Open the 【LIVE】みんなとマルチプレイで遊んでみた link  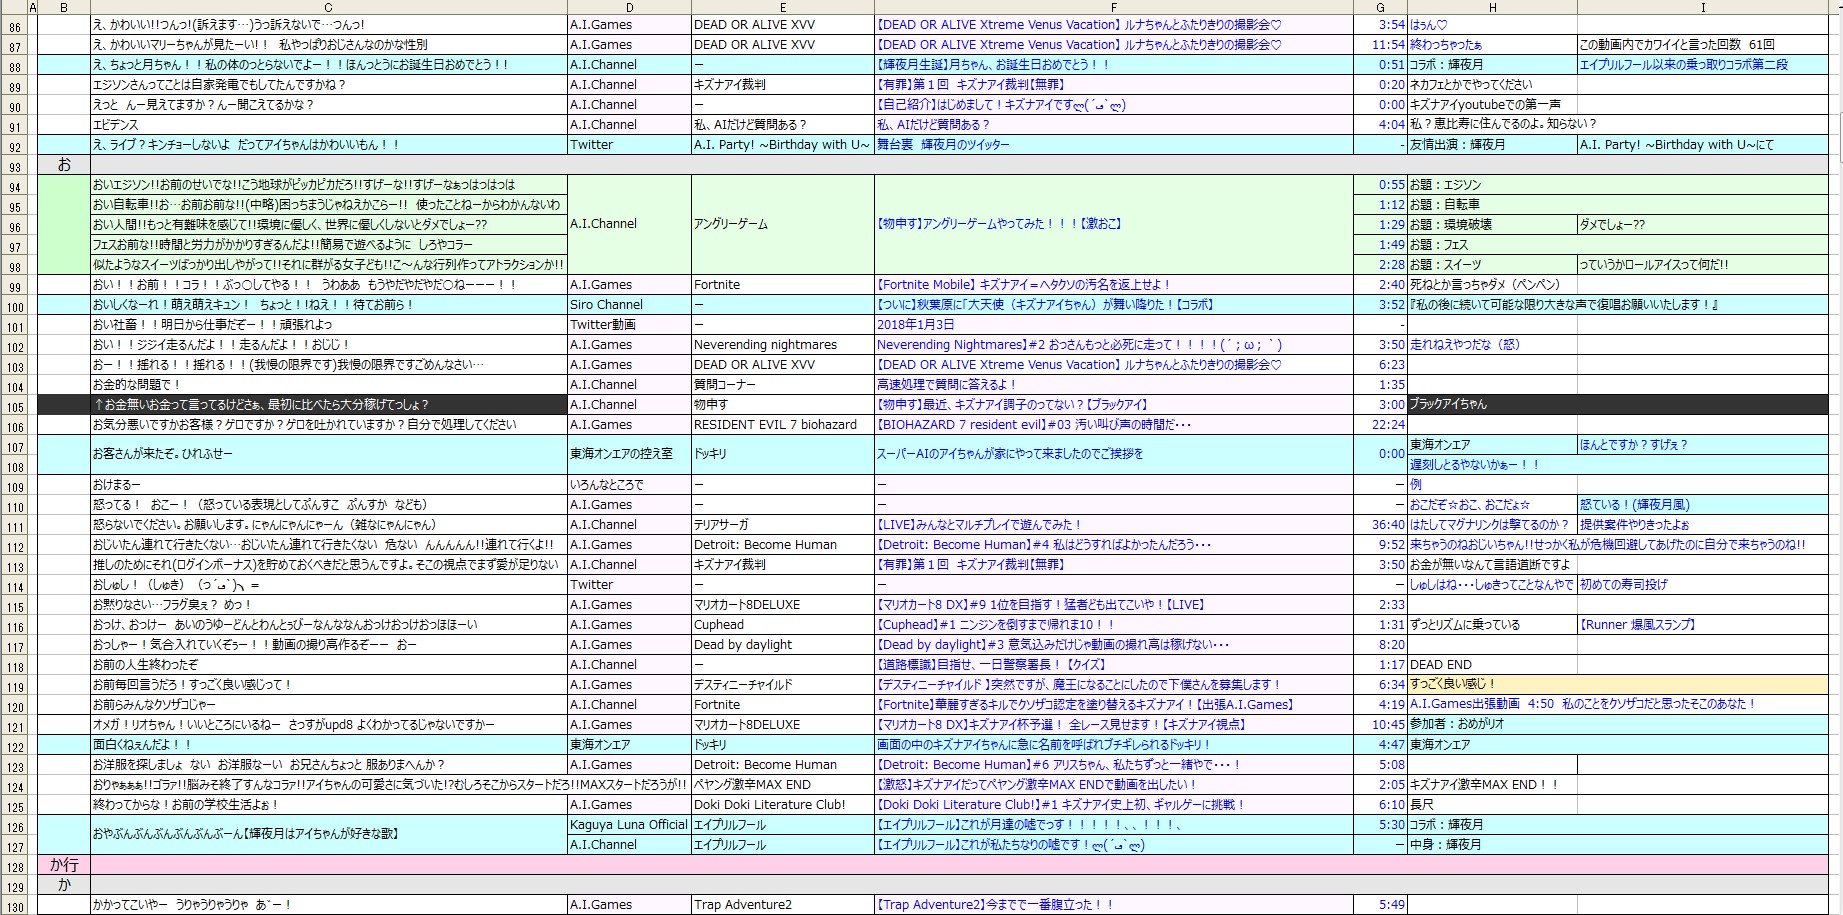[x=979, y=525]
